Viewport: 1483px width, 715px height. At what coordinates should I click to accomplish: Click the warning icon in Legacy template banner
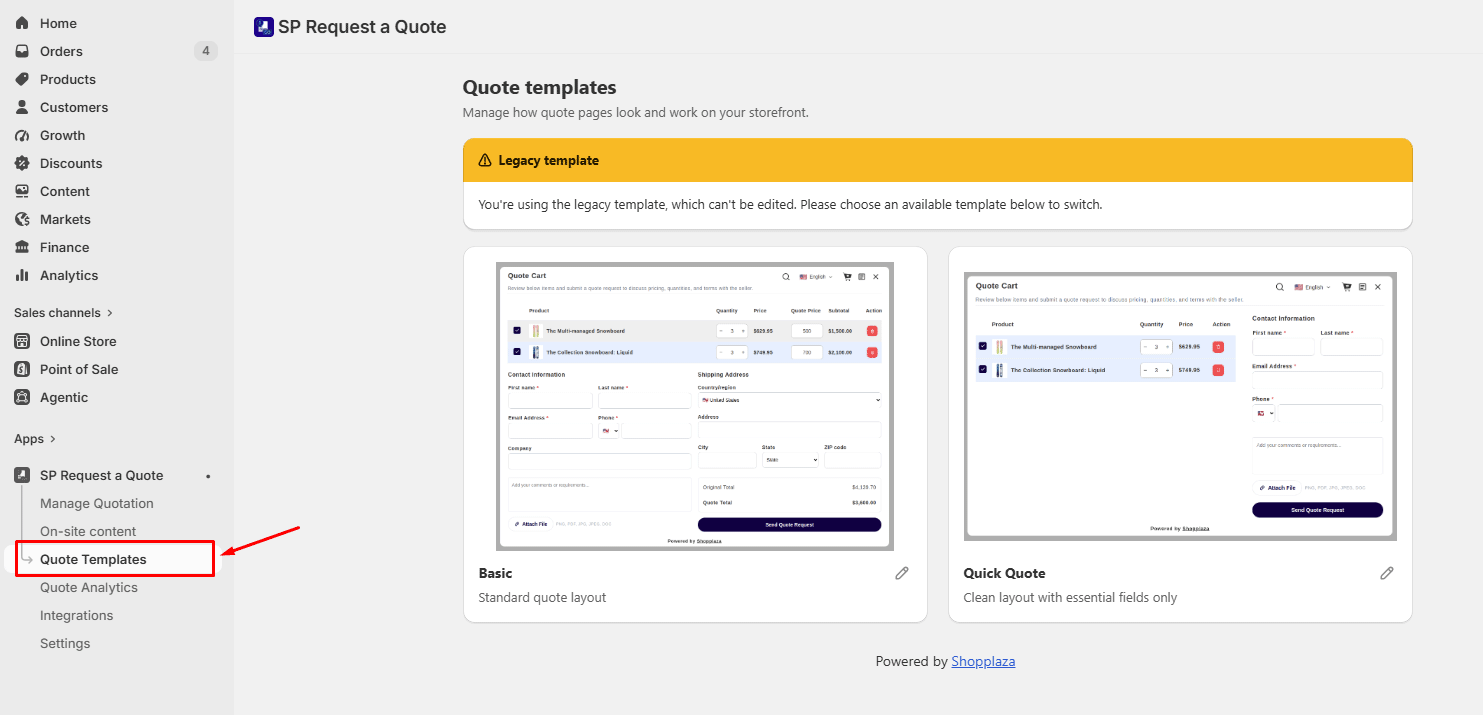pos(485,160)
